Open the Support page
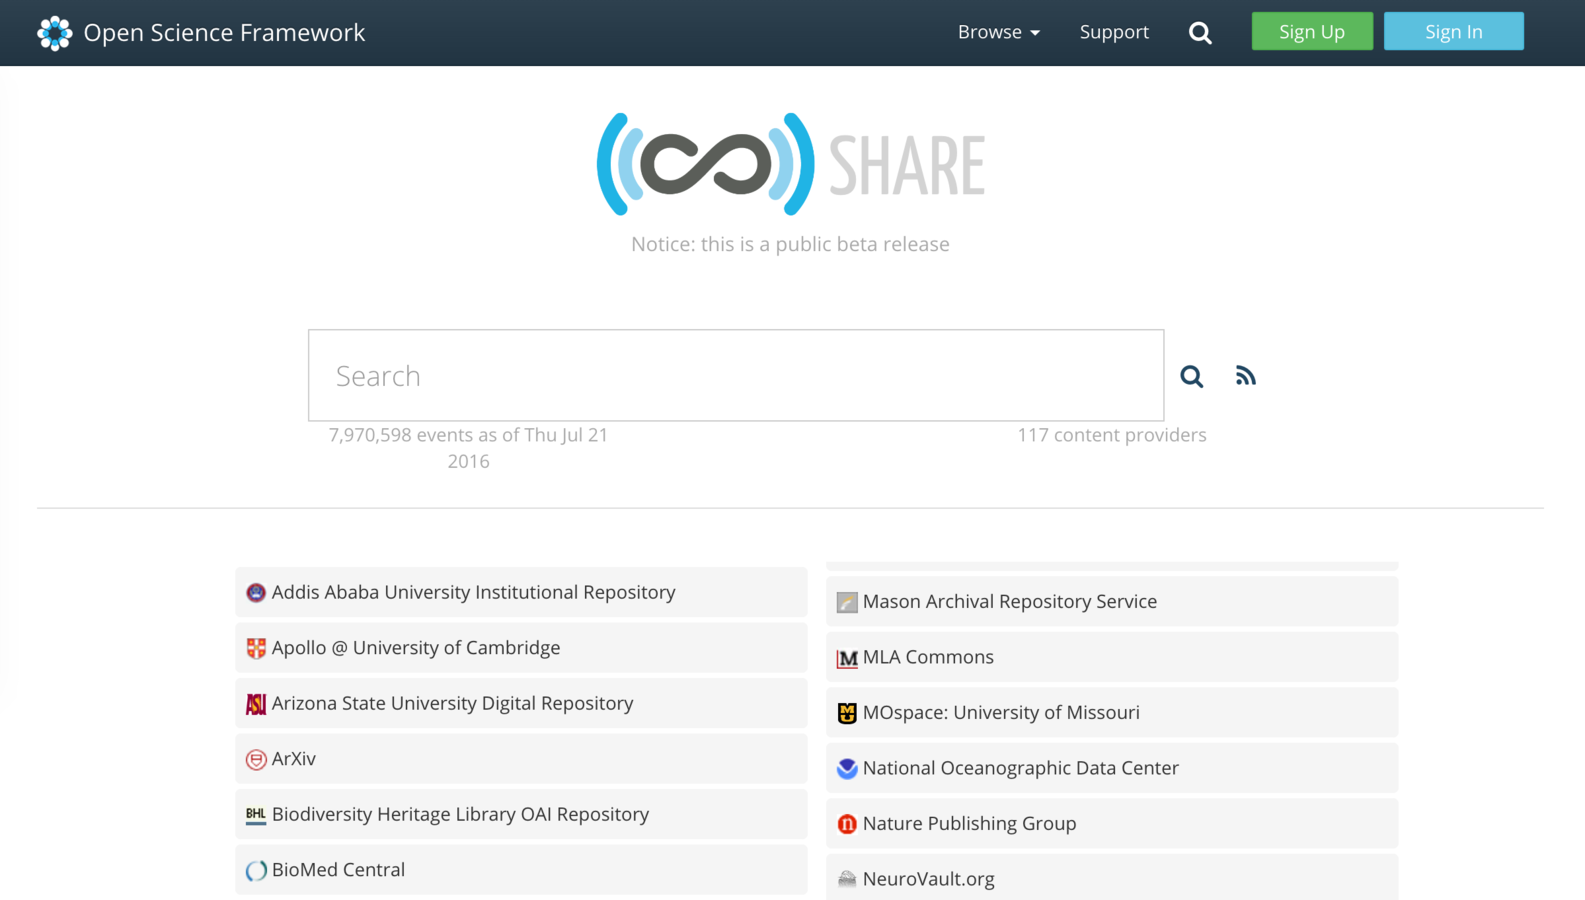 (1114, 32)
